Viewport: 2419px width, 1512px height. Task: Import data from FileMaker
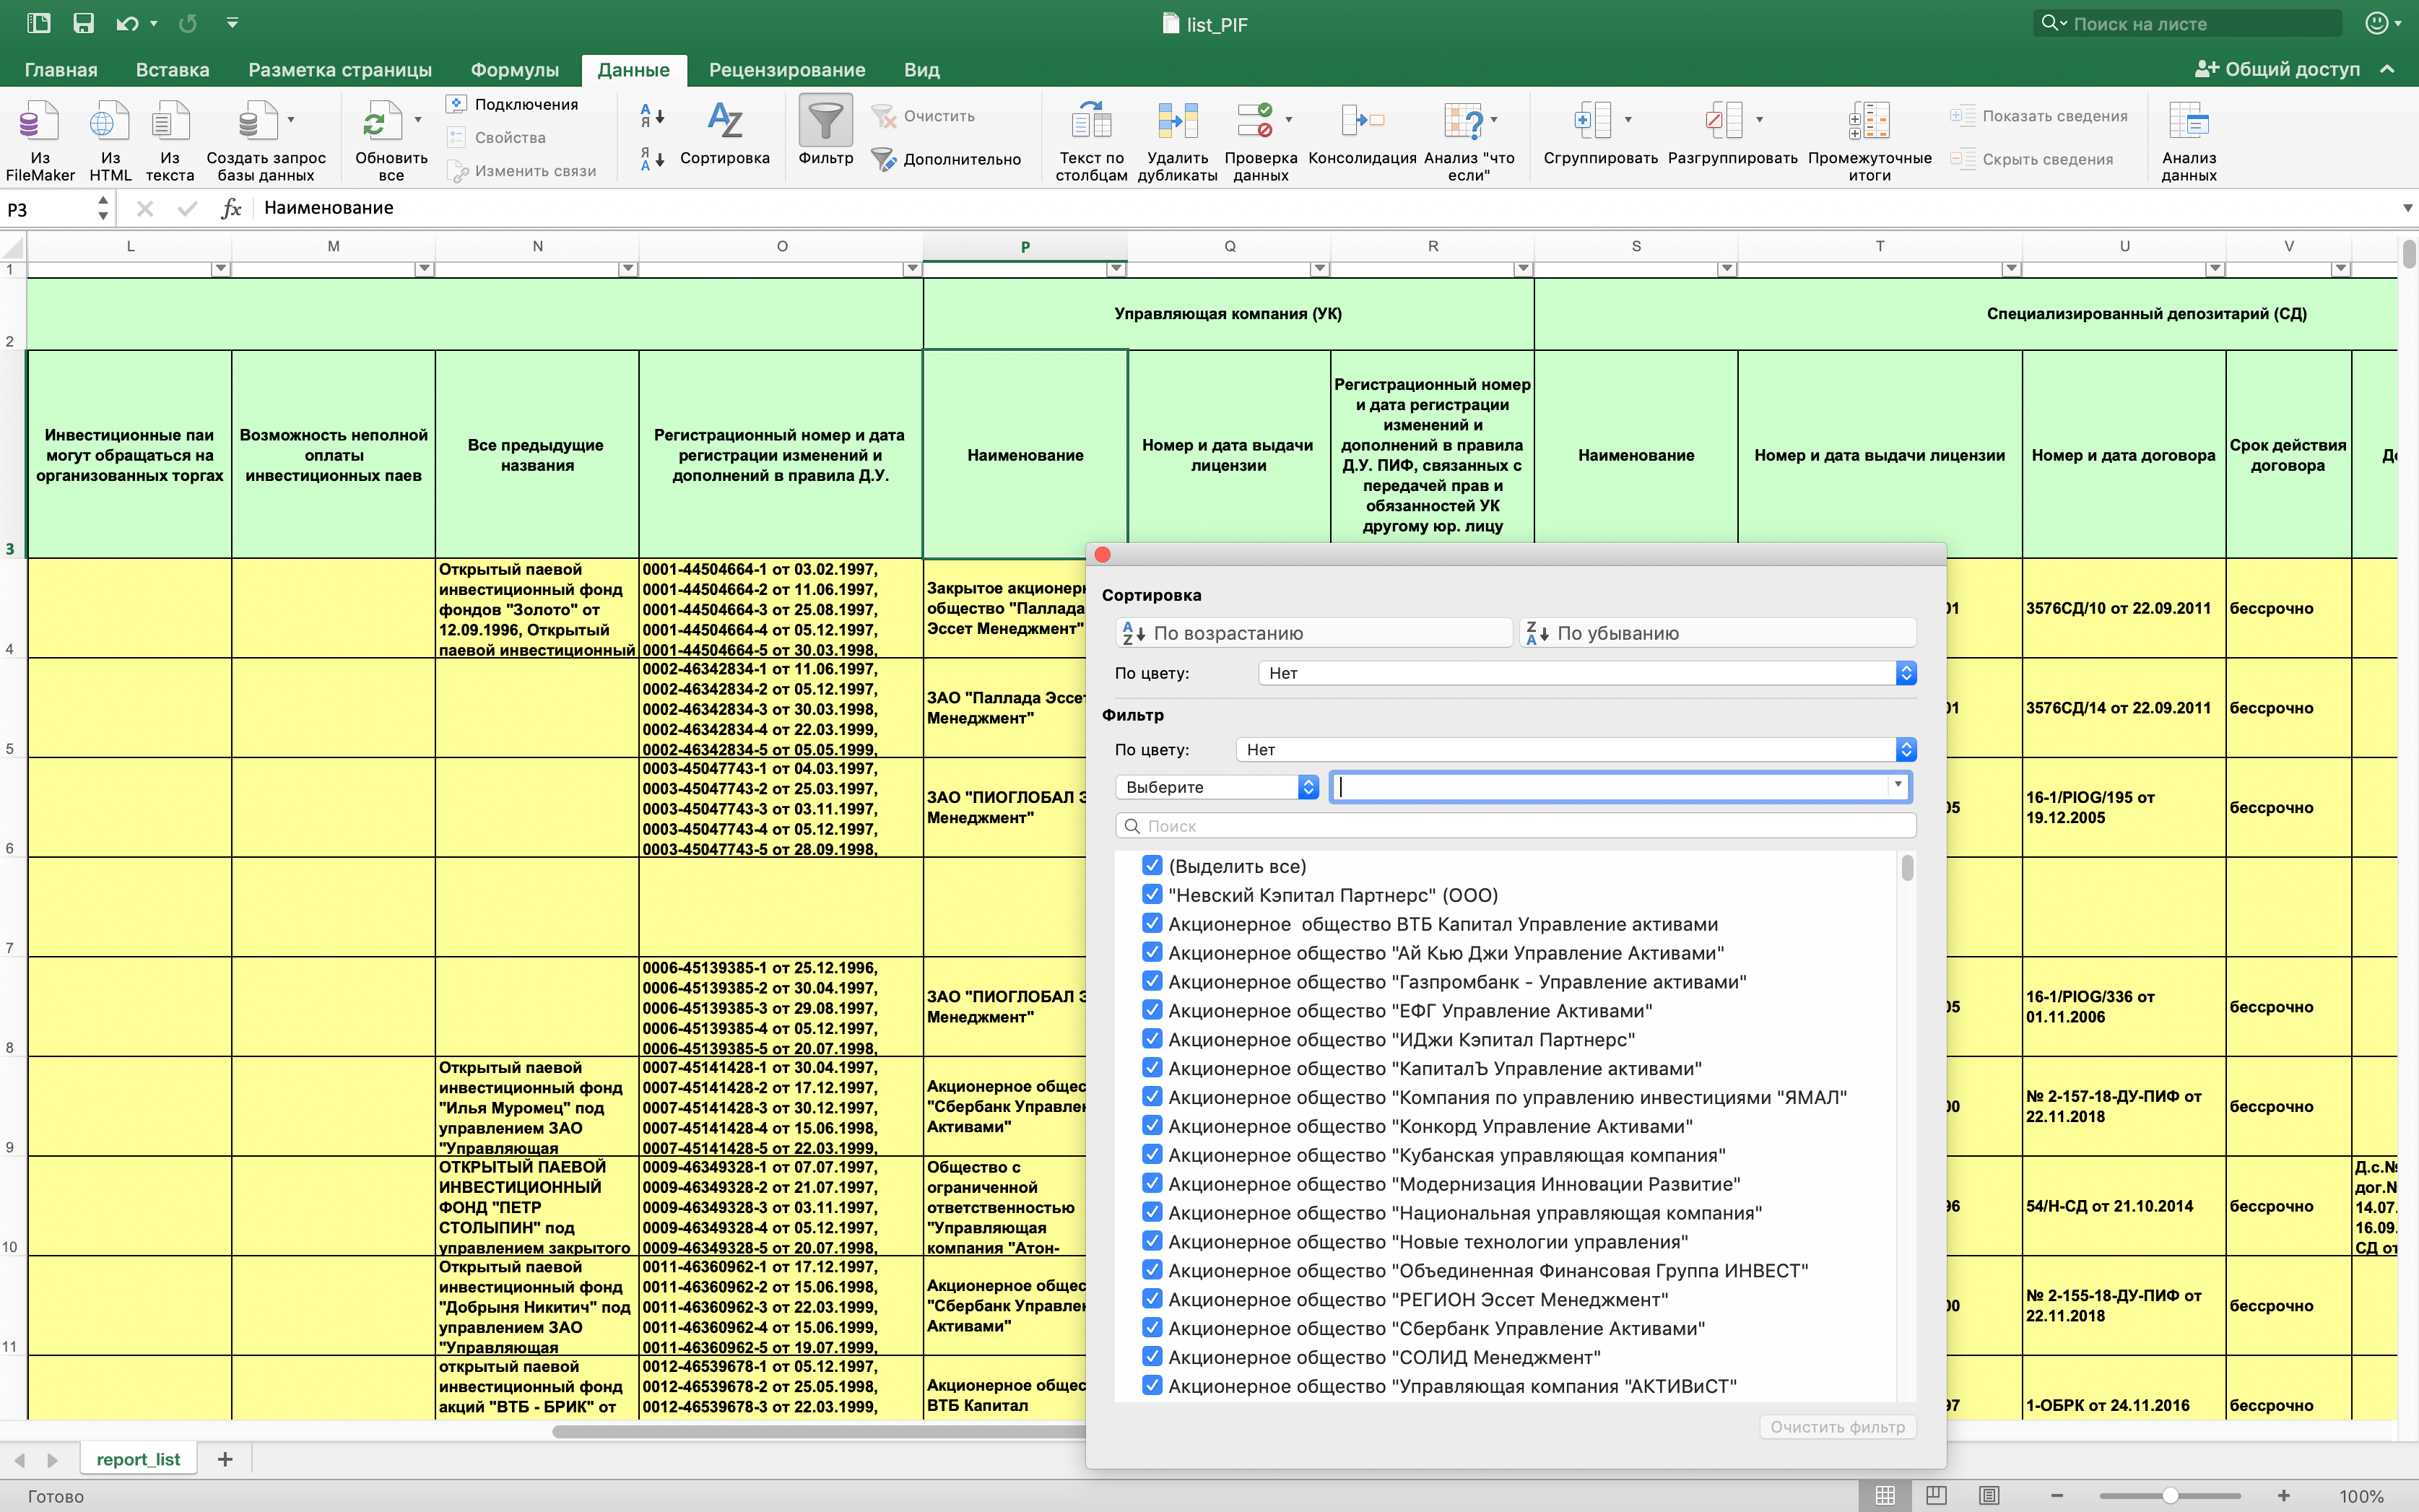point(40,140)
